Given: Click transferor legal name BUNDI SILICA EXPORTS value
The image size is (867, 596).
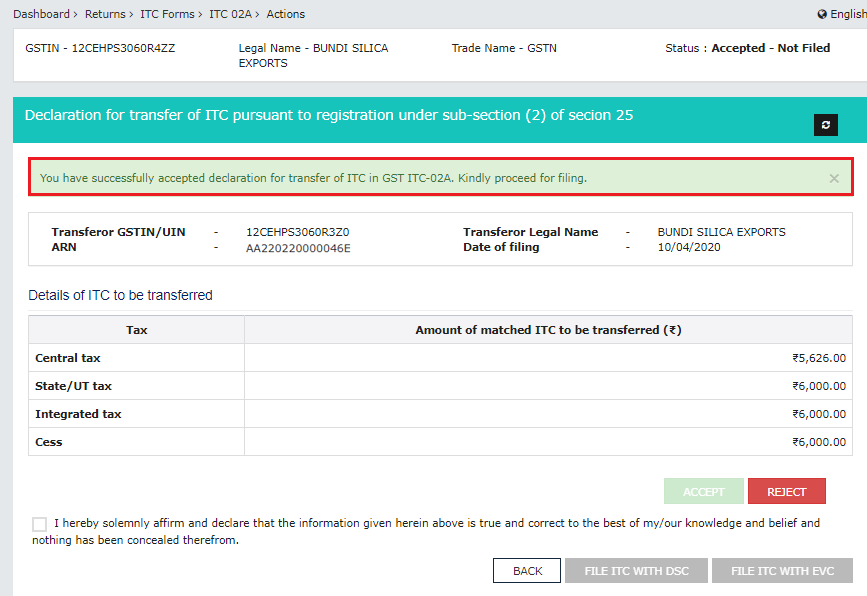Looking at the screenshot, I should click(722, 232).
